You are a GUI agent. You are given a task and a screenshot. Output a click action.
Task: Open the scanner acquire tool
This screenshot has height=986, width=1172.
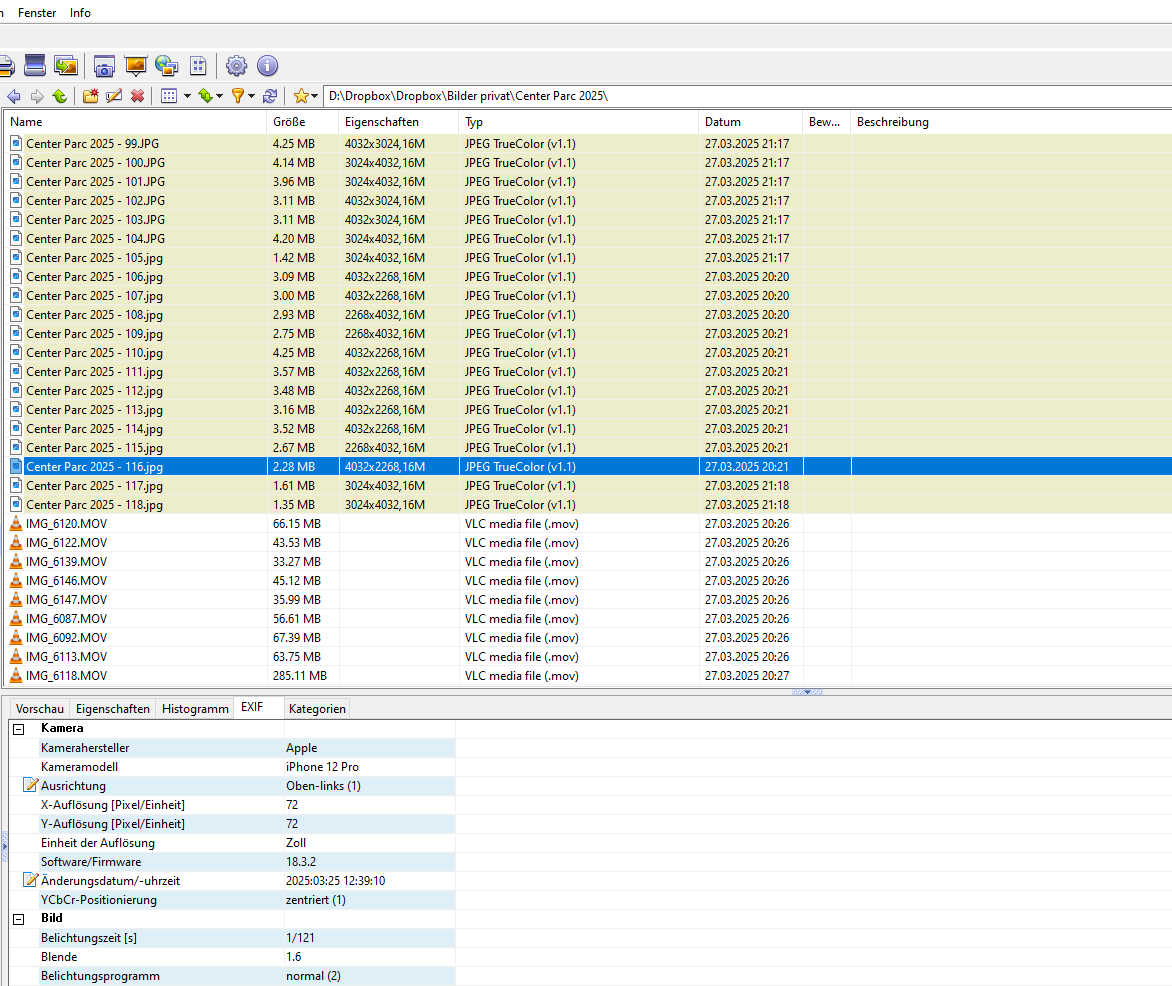pyautogui.click(x=34, y=66)
